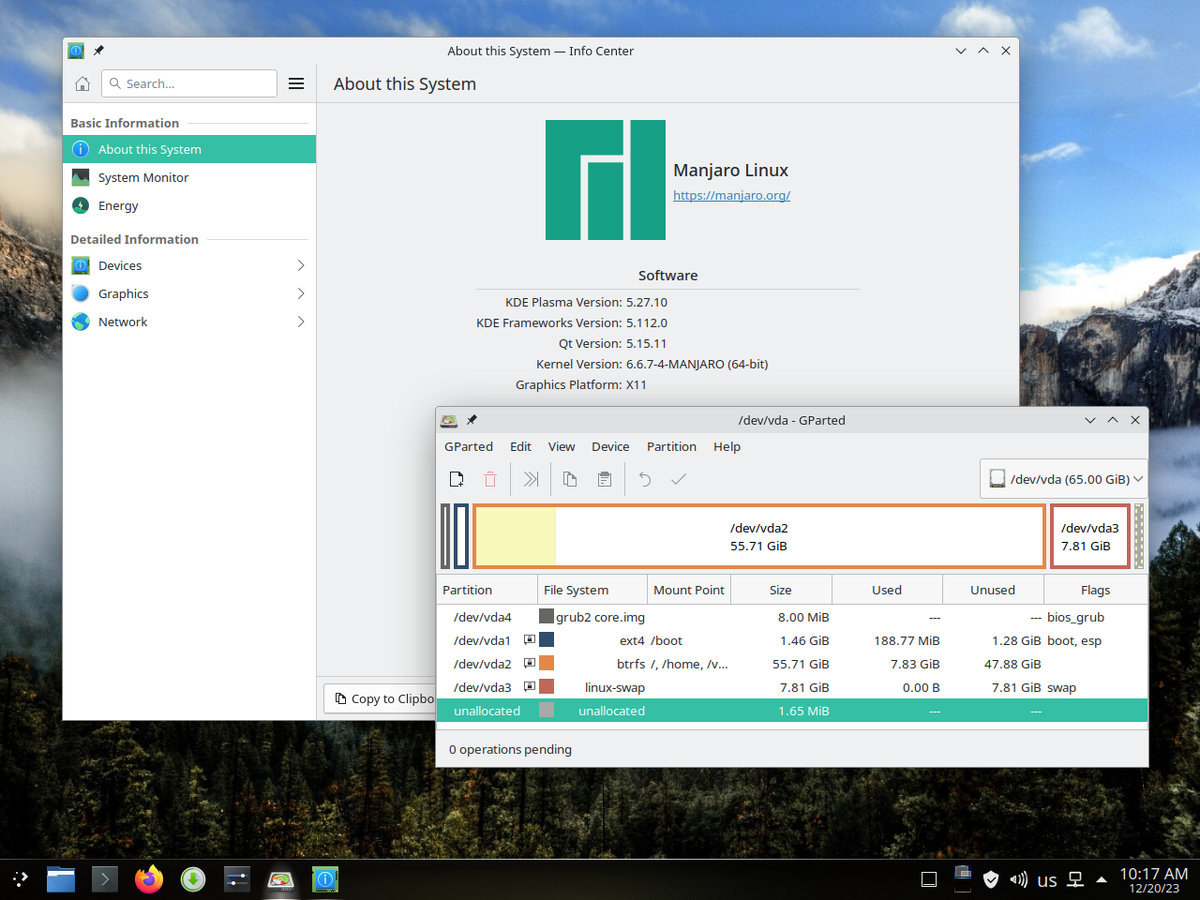The height and width of the screenshot is (900, 1200).
Task: Select About this System in the sidebar
Action: [x=189, y=150]
